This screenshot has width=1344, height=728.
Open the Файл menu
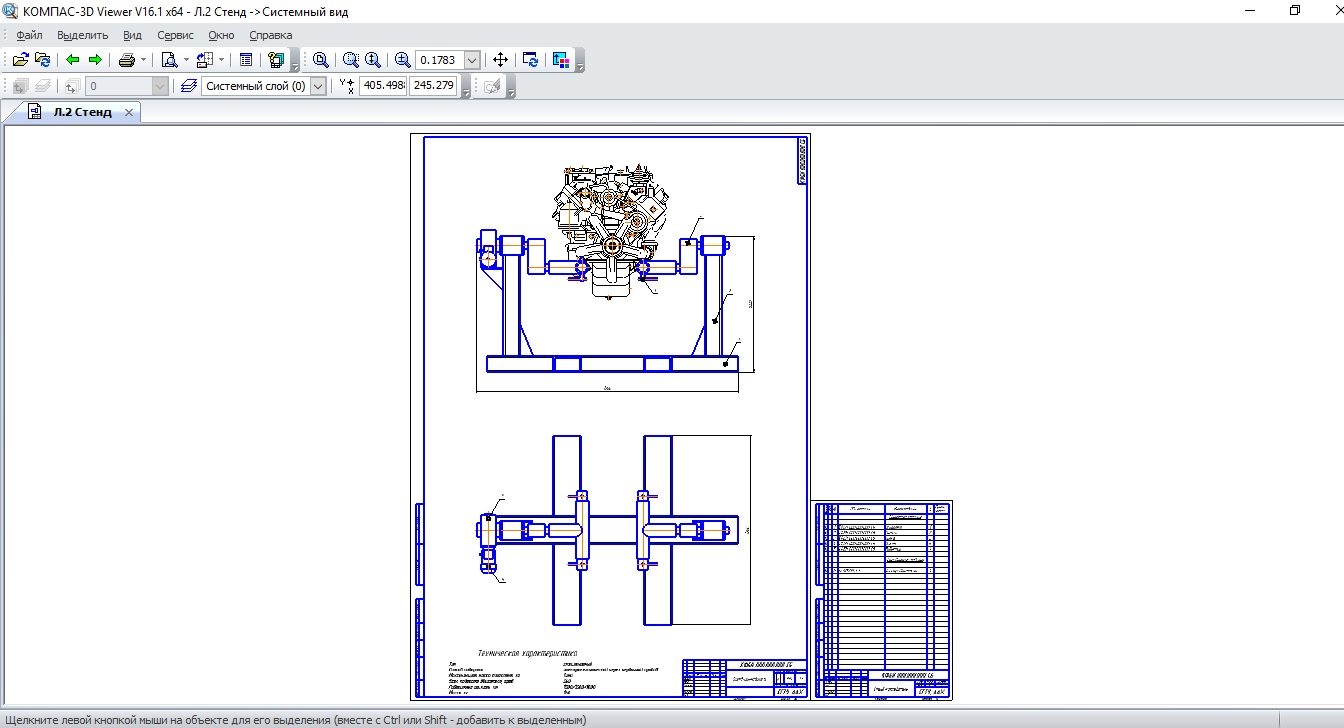click(29, 35)
